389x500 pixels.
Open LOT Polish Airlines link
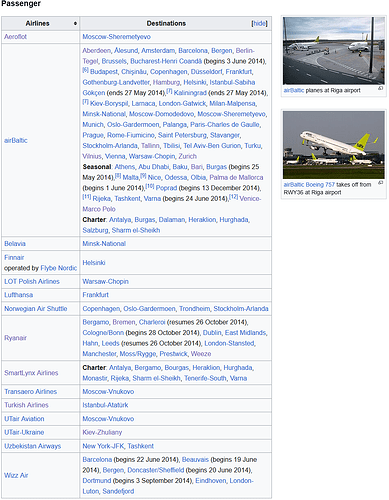pos(32,281)
